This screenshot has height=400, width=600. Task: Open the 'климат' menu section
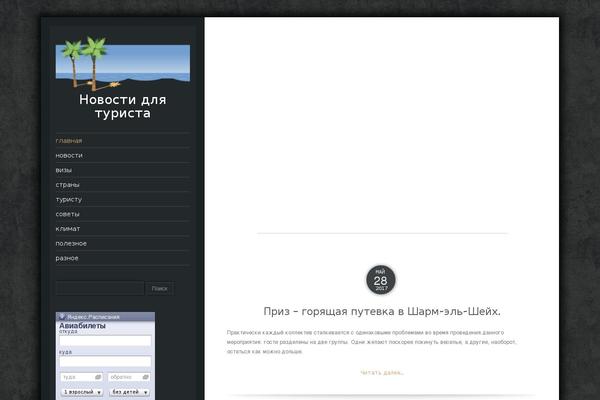[68, 229]
